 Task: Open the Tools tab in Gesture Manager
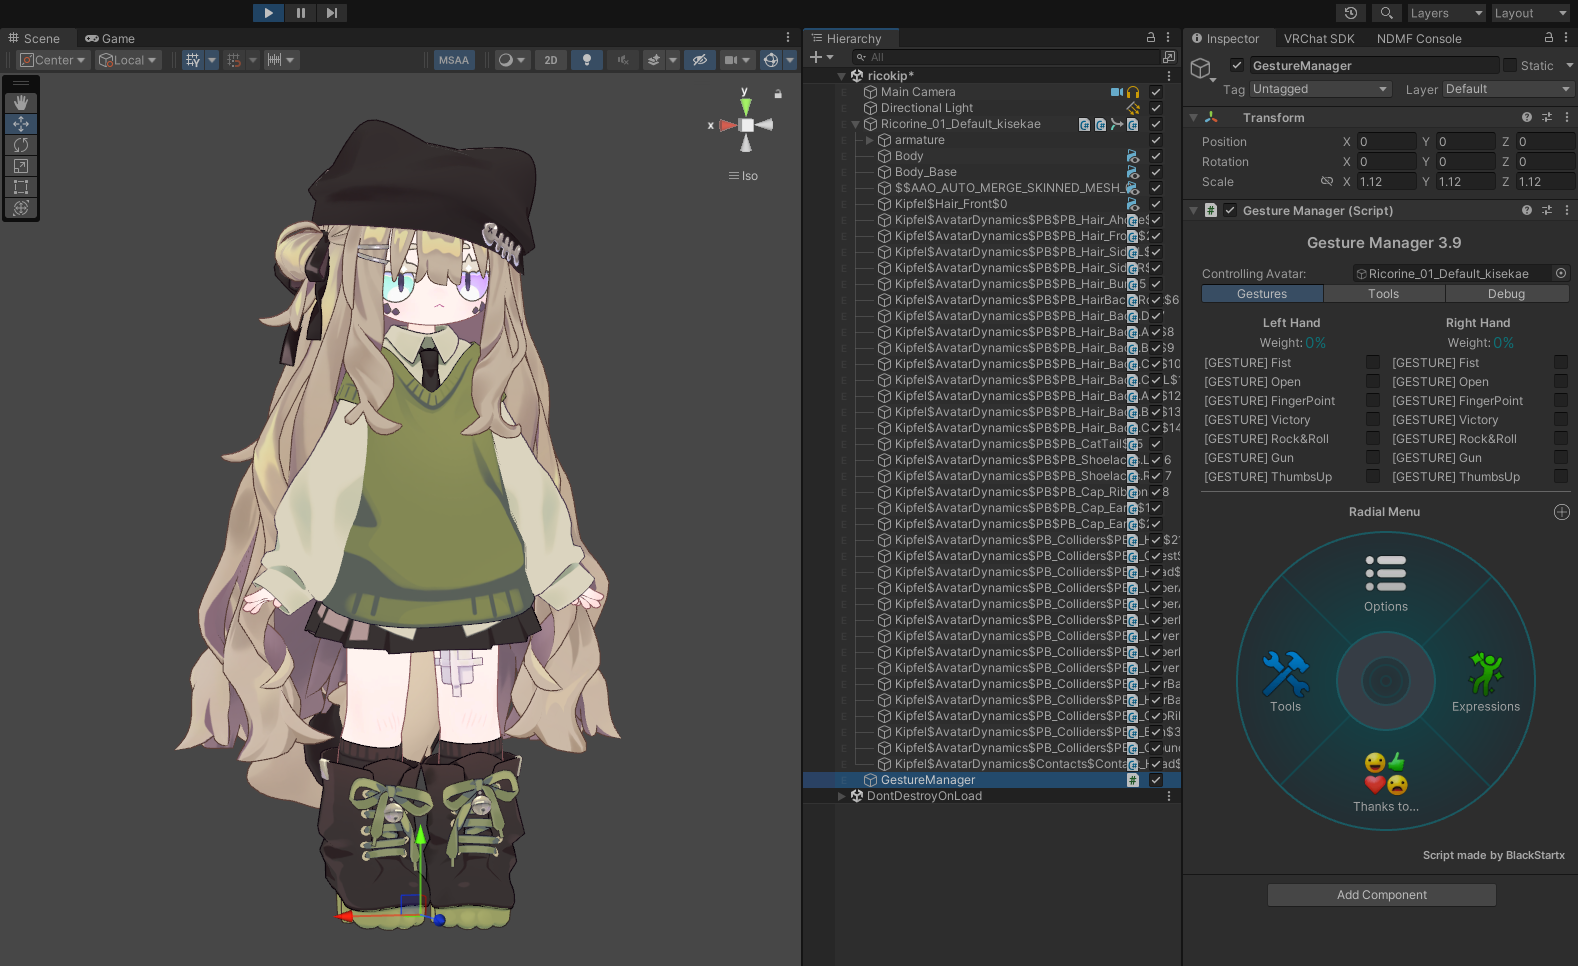tap(1384, 294)
